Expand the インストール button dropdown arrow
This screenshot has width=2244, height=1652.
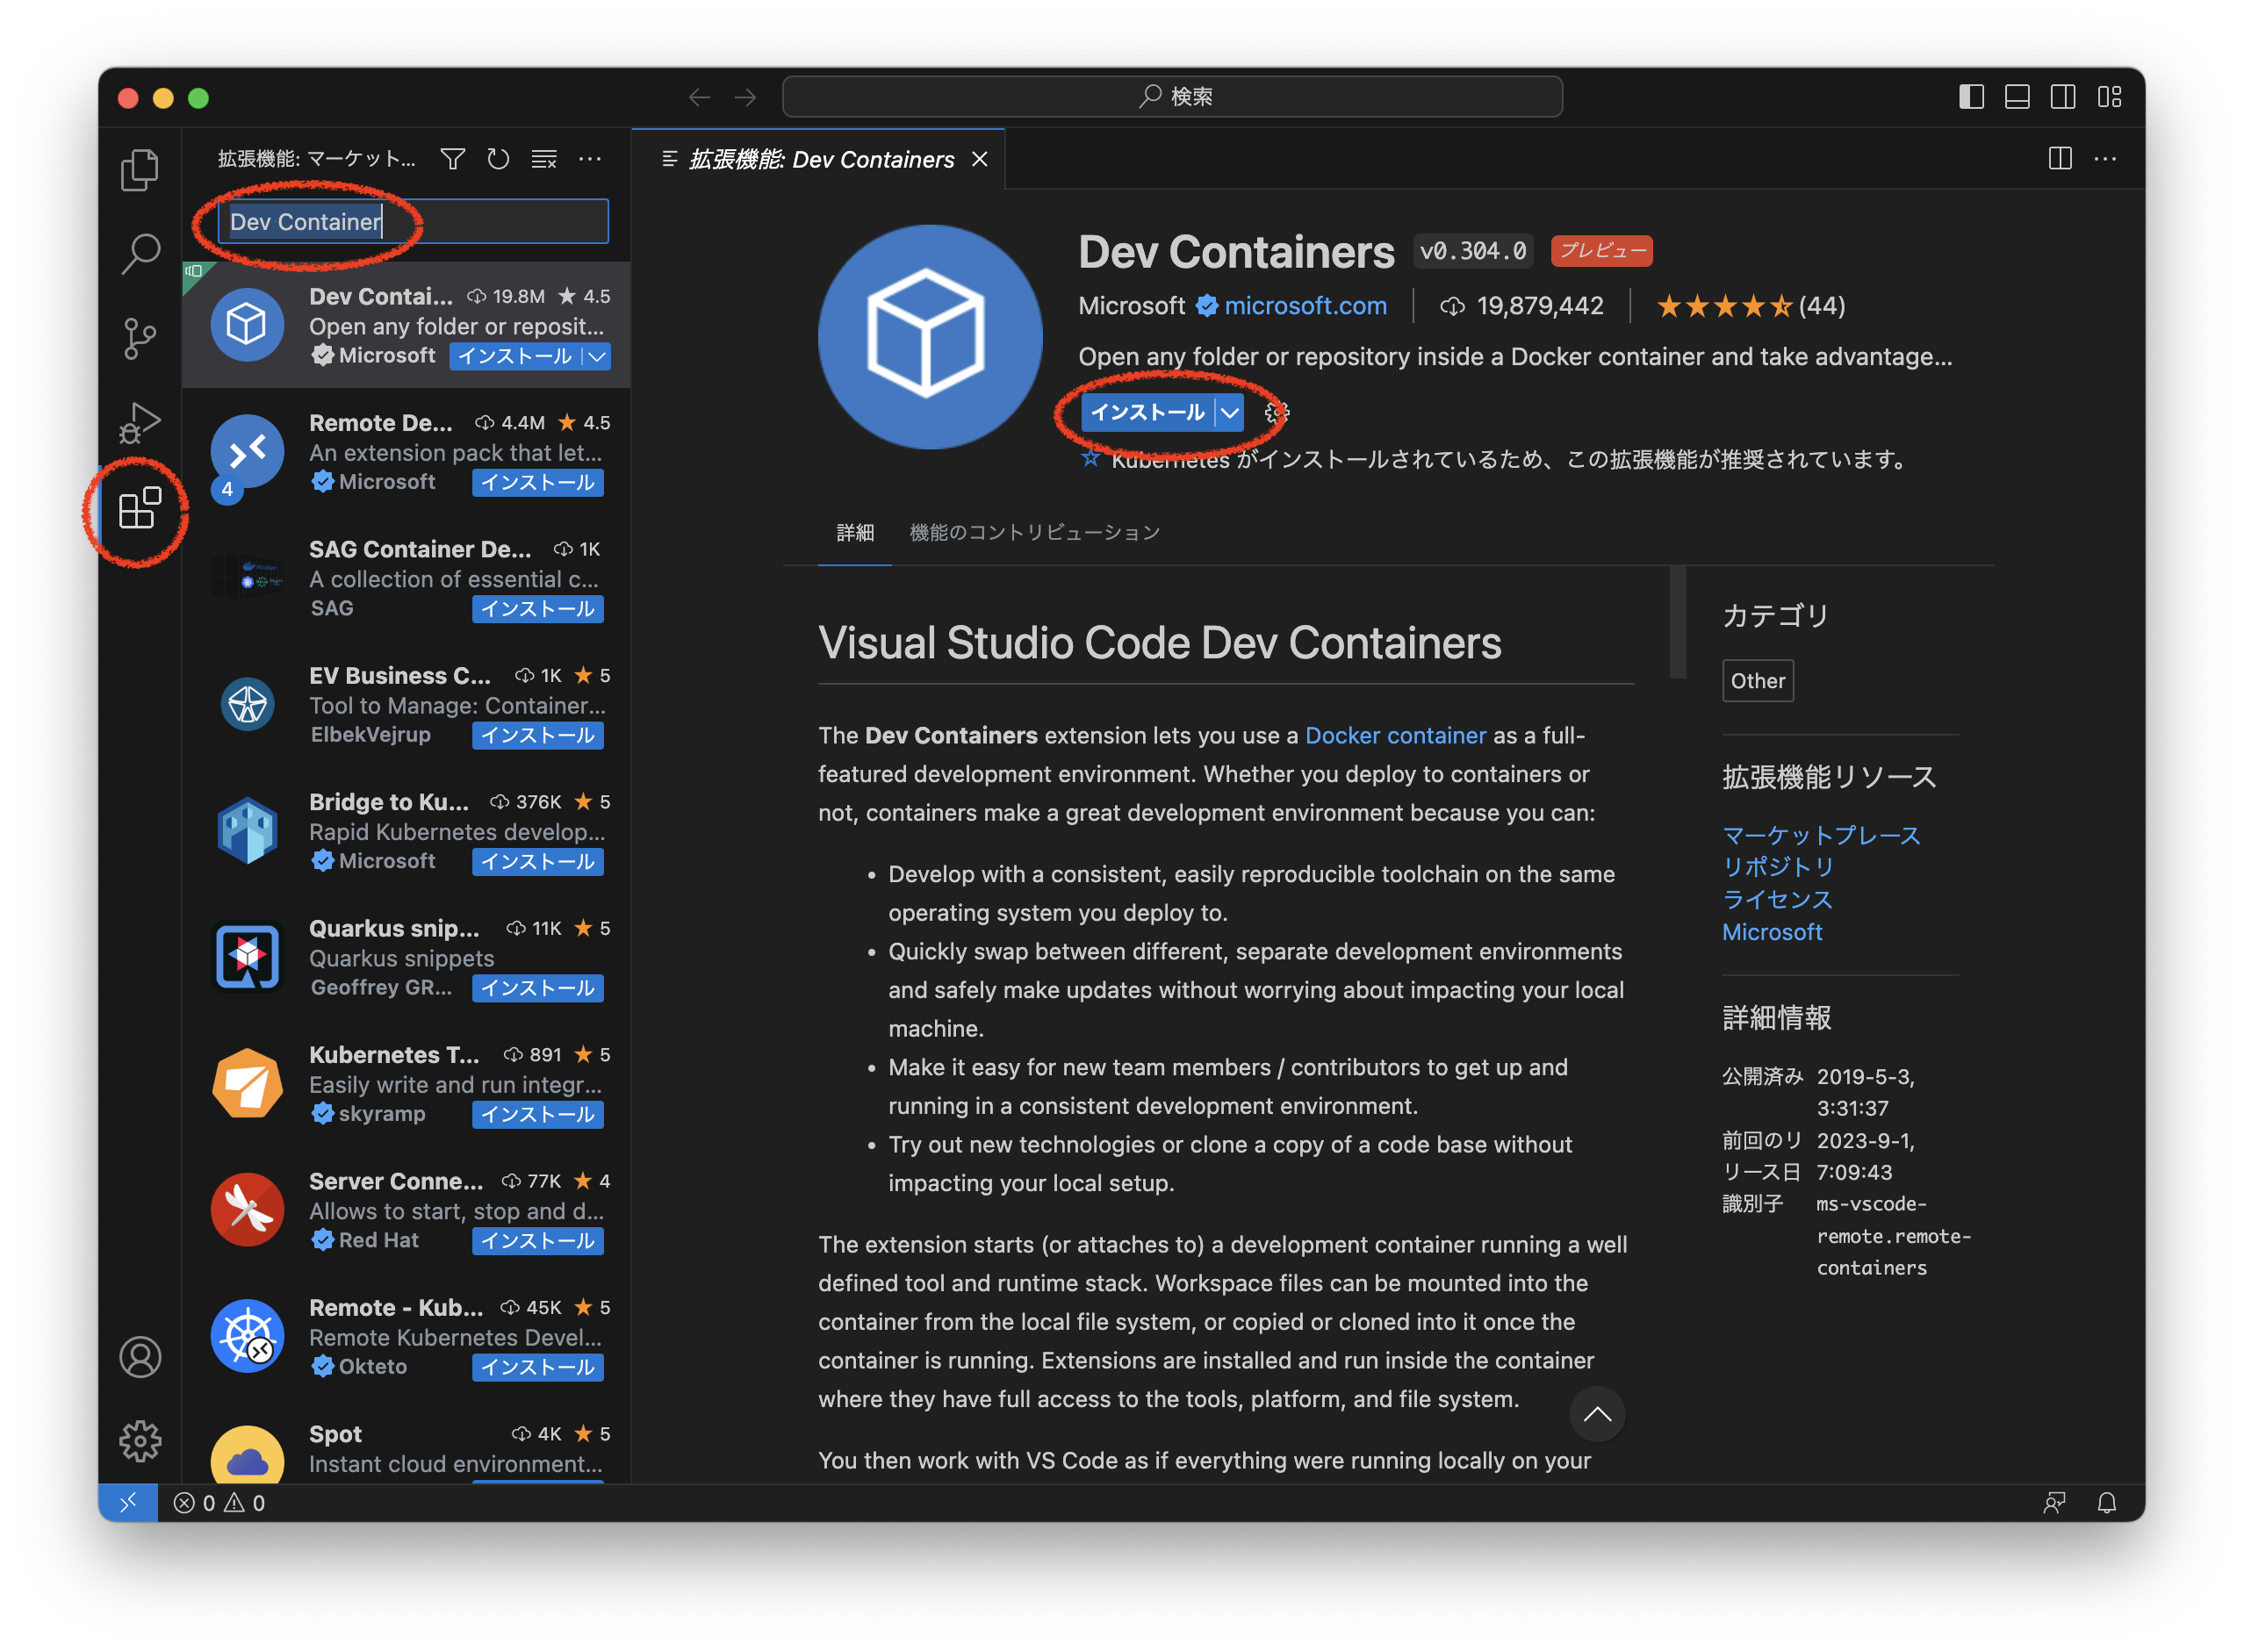click(1229, 411)
